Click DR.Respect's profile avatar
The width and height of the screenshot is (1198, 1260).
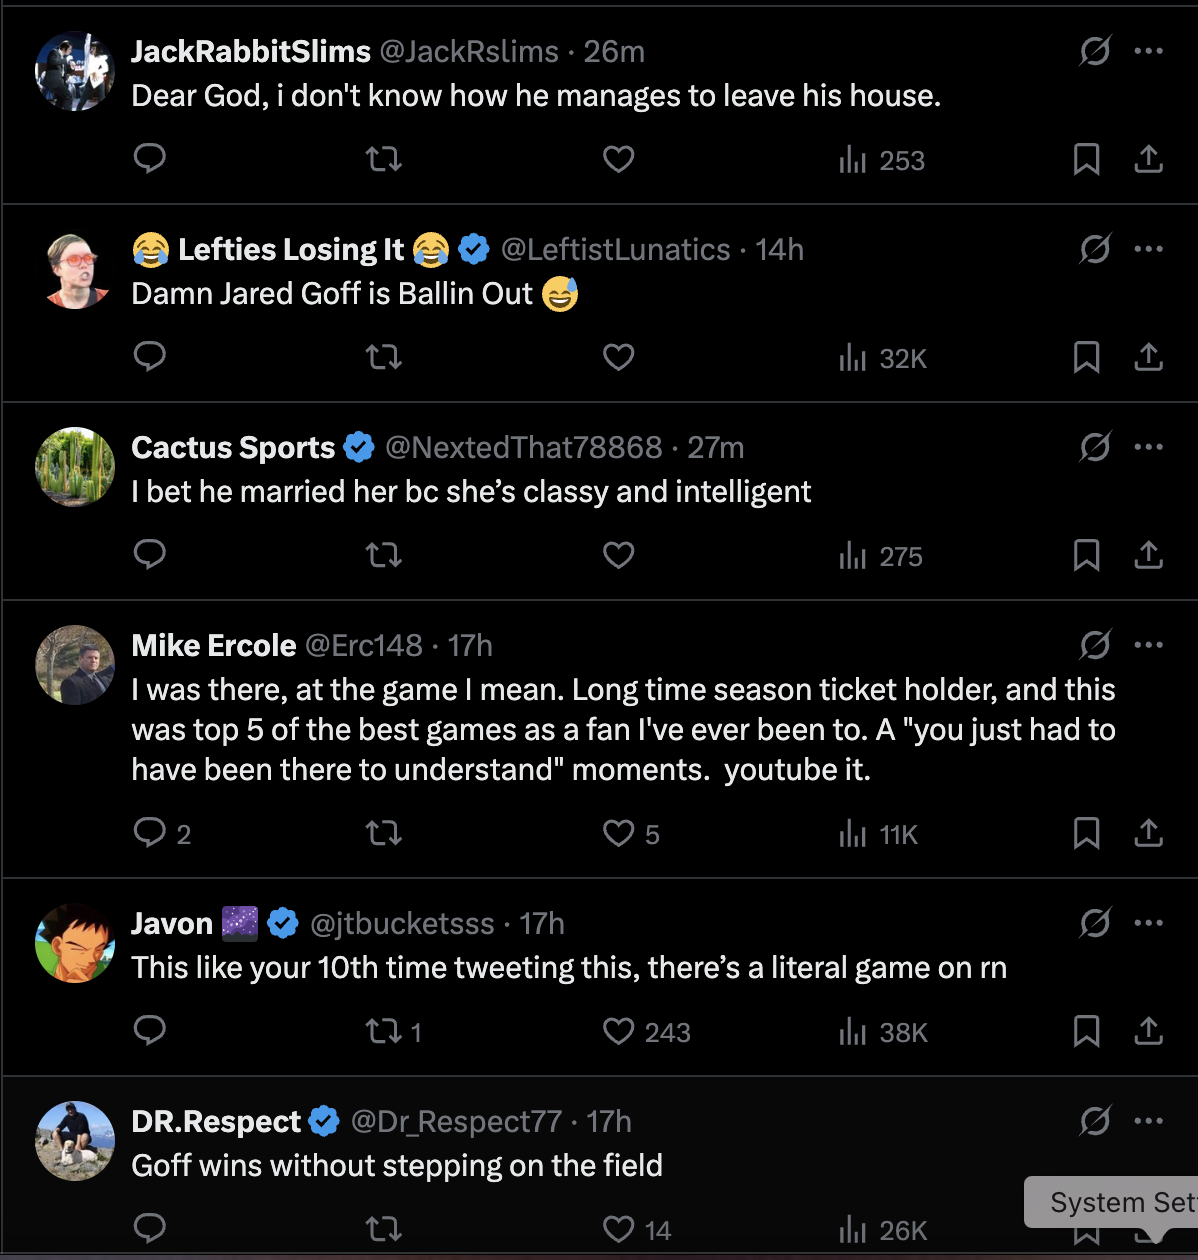pyautogui.click(x=75, y=1141)
